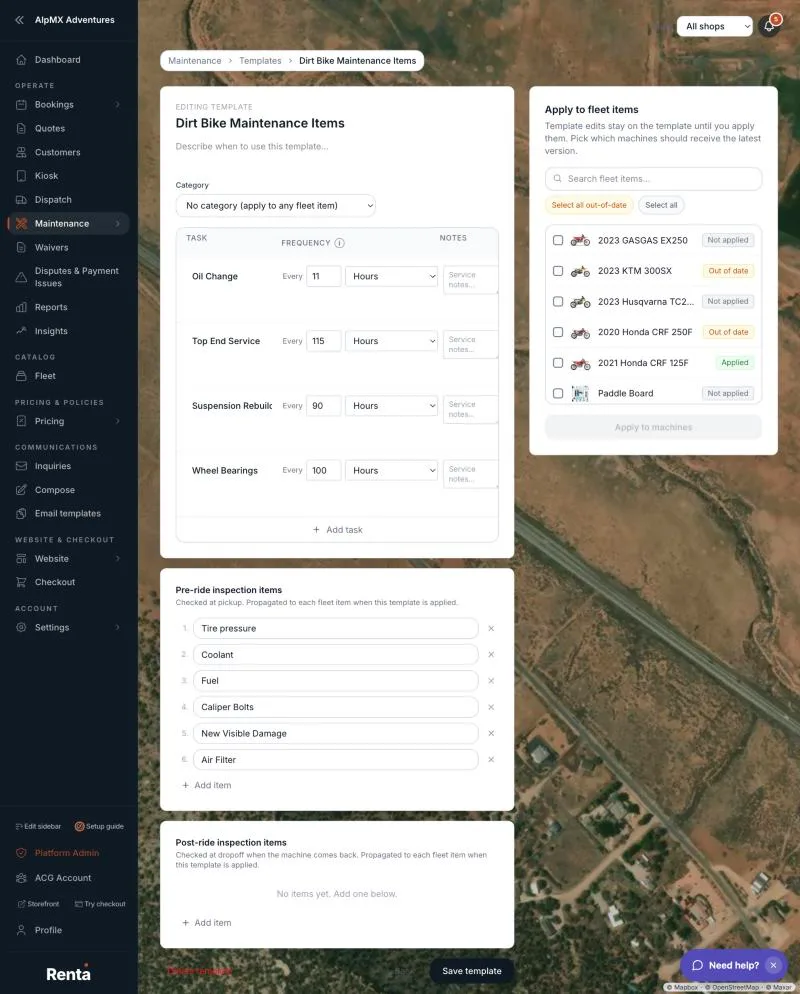The image size is (800, 994).
Task: Remove the Air Filter inspection item
Action: (x=491, y=759)
